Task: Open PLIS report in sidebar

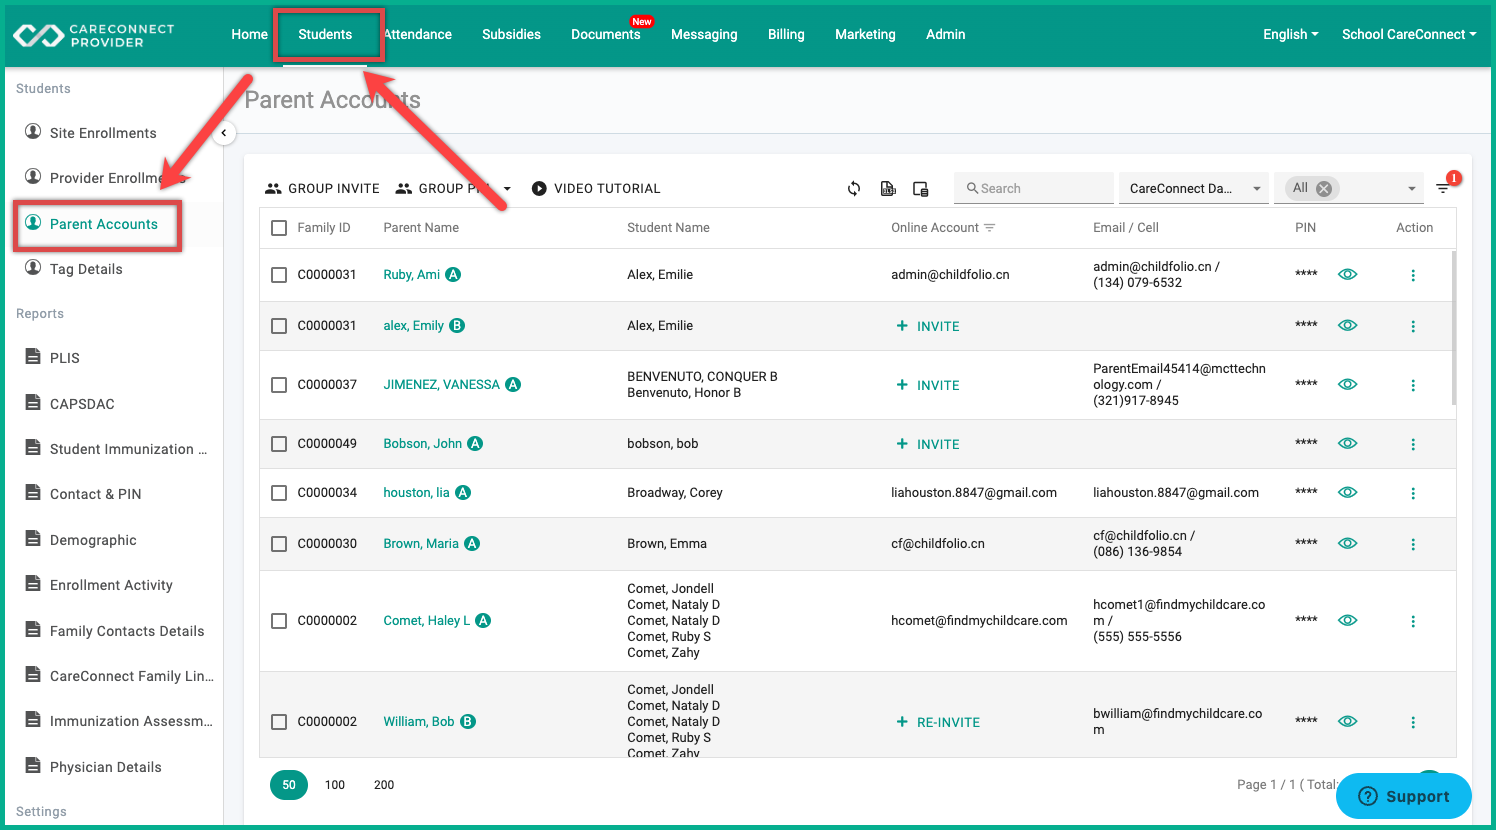Action: click(x=65, y=358)
